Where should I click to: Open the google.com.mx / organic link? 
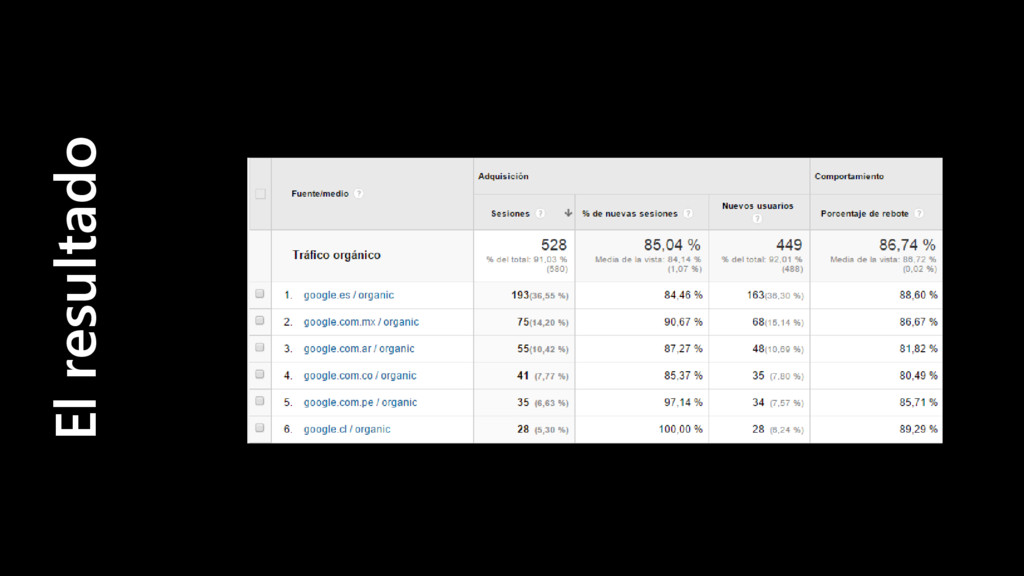tap(361, 322)
